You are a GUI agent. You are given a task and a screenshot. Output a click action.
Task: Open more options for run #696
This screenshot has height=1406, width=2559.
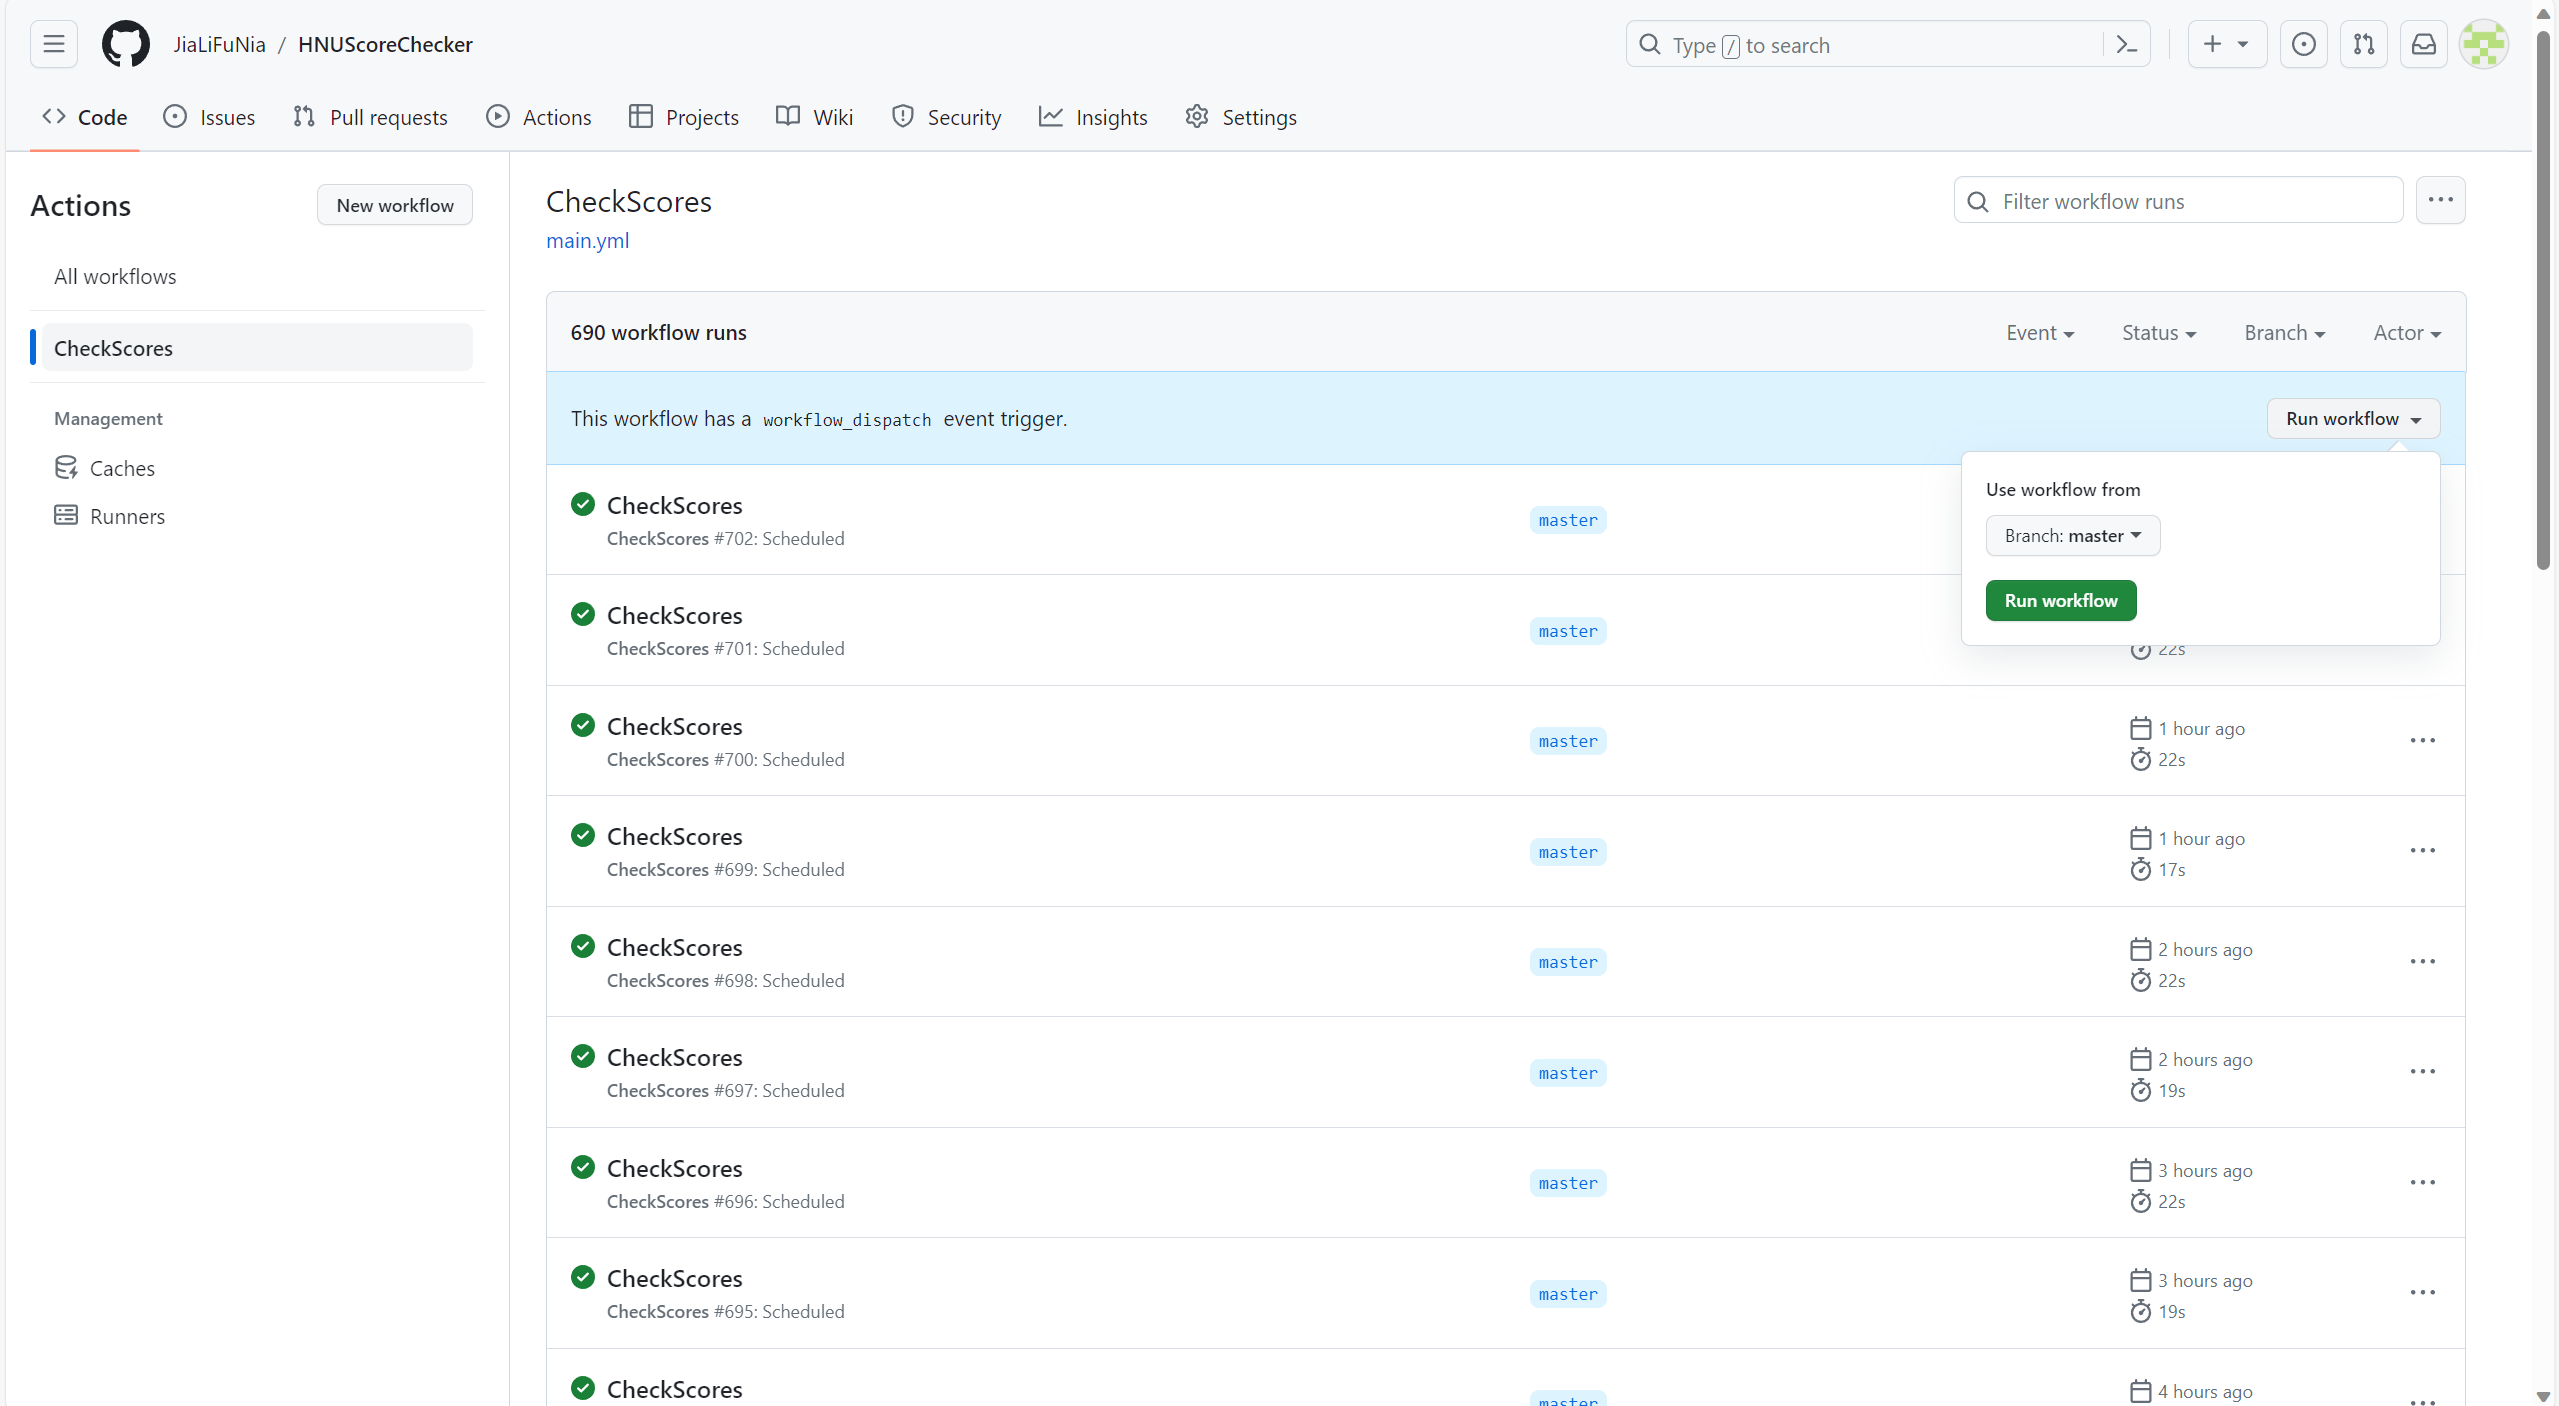point(2422,1182)
